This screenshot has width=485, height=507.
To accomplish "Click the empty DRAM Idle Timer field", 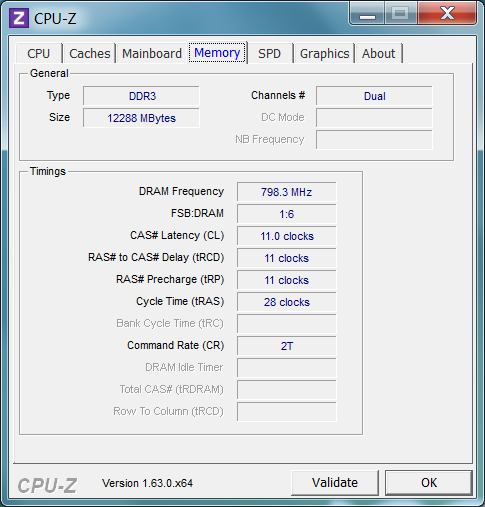I will pyautogui.click(x=287, y=368).
